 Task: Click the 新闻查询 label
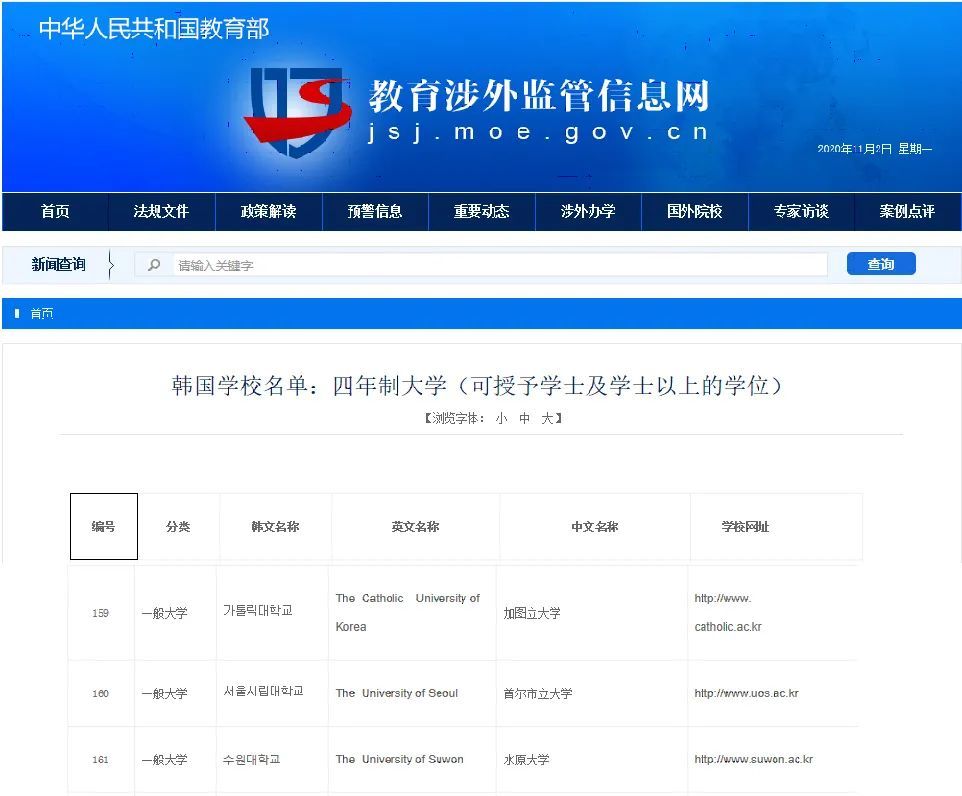tap(58, 265)
